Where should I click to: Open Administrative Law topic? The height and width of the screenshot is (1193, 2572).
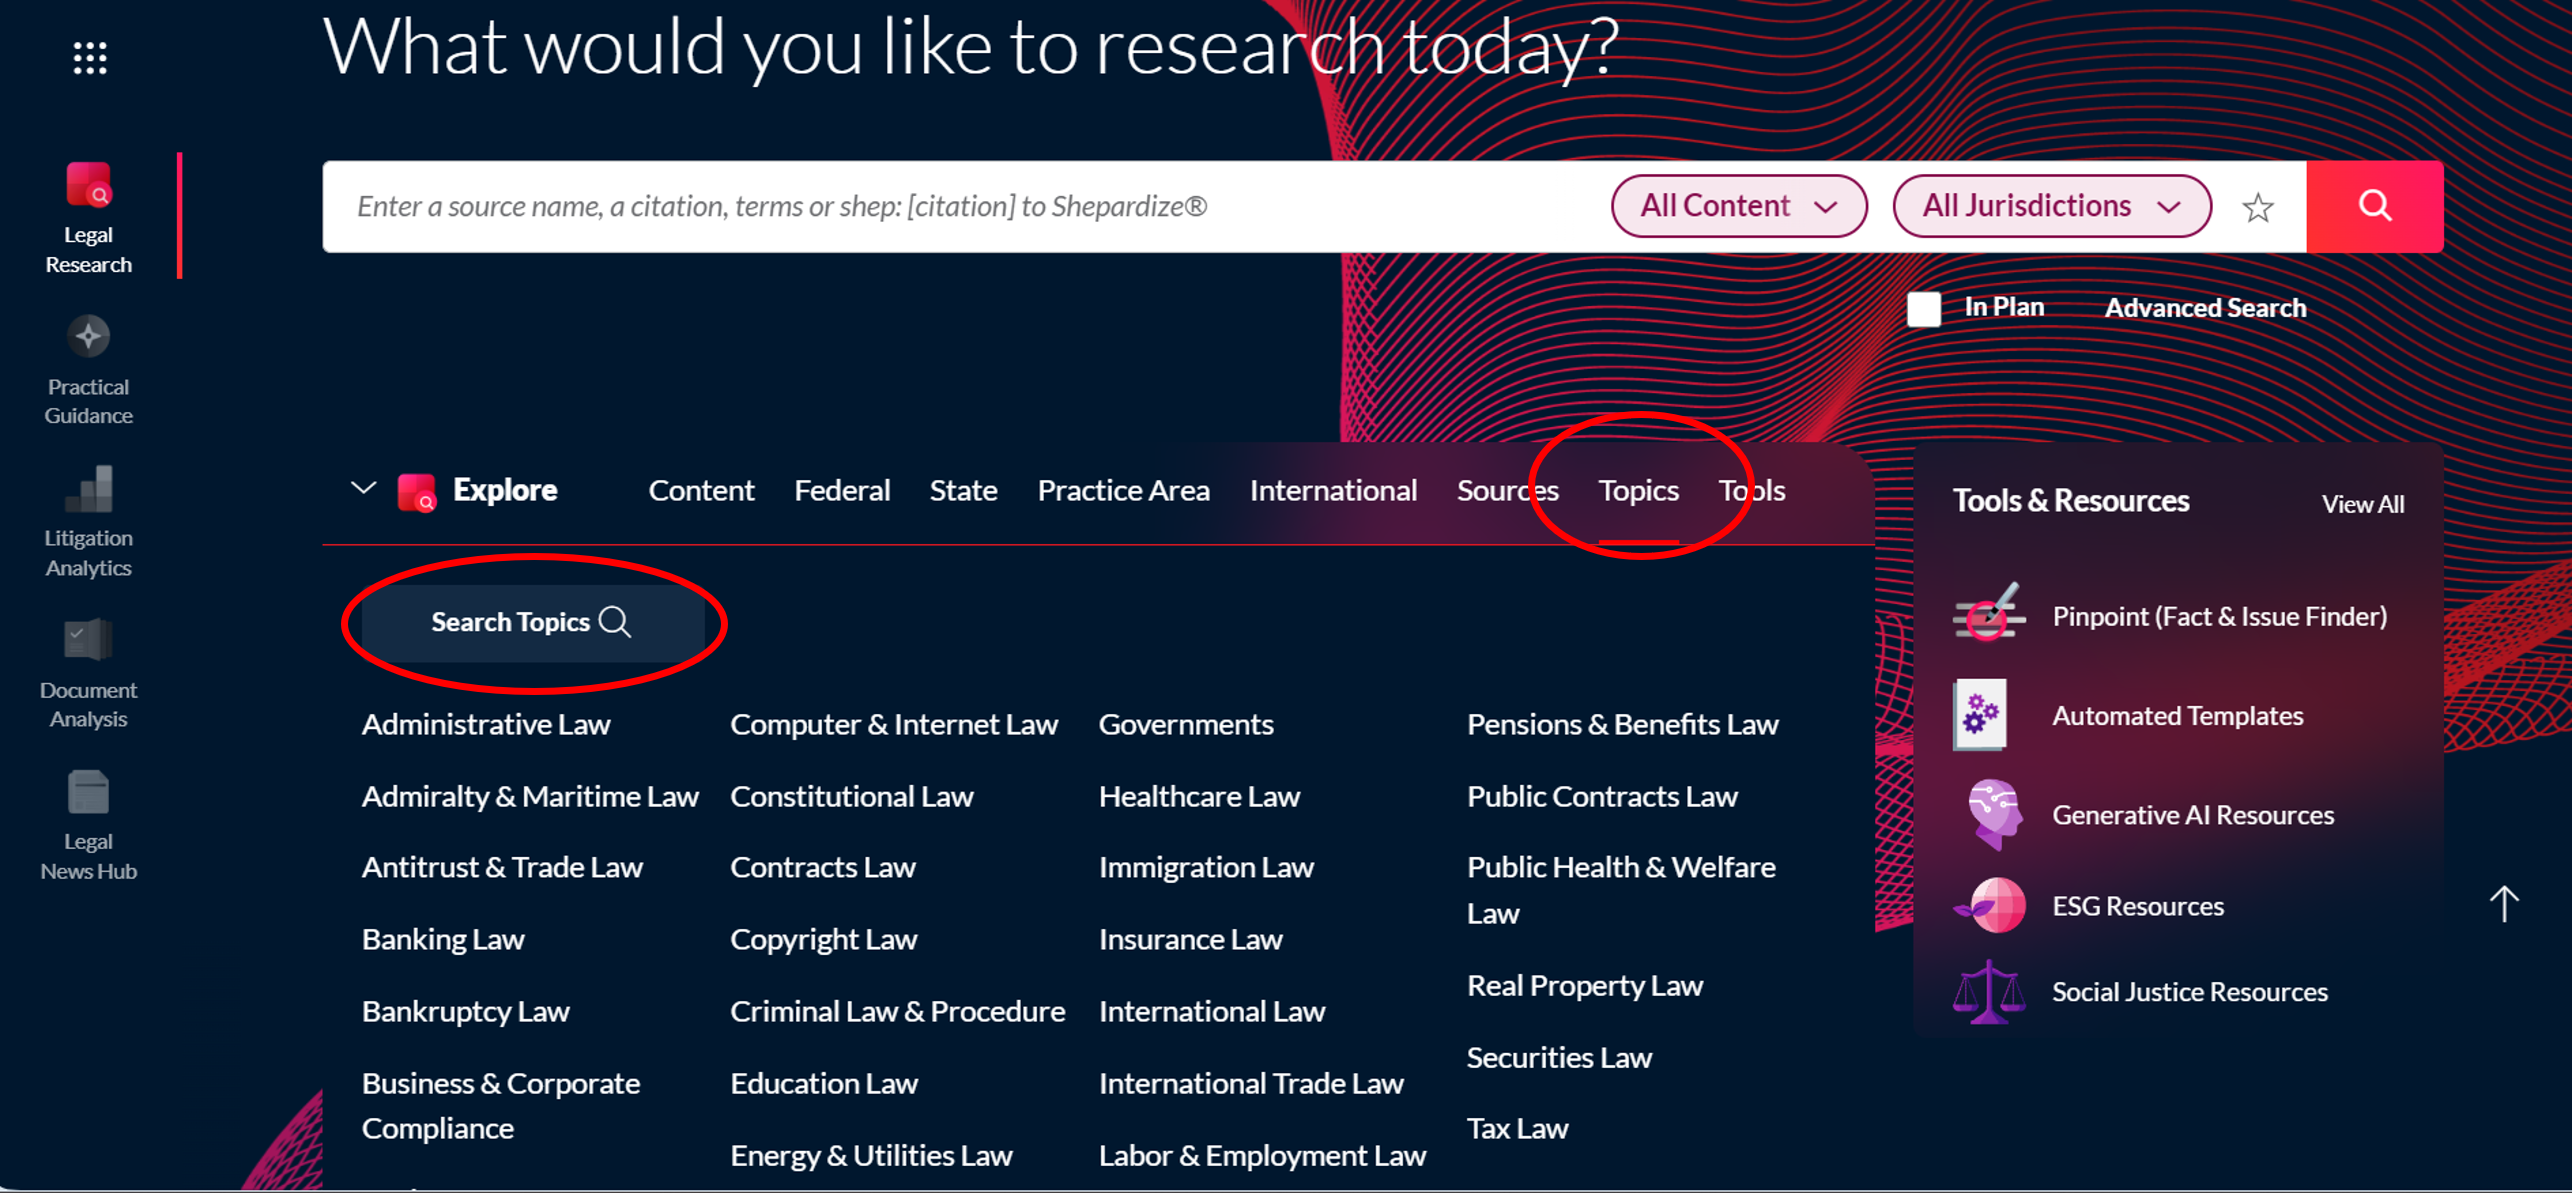point(486,724)
